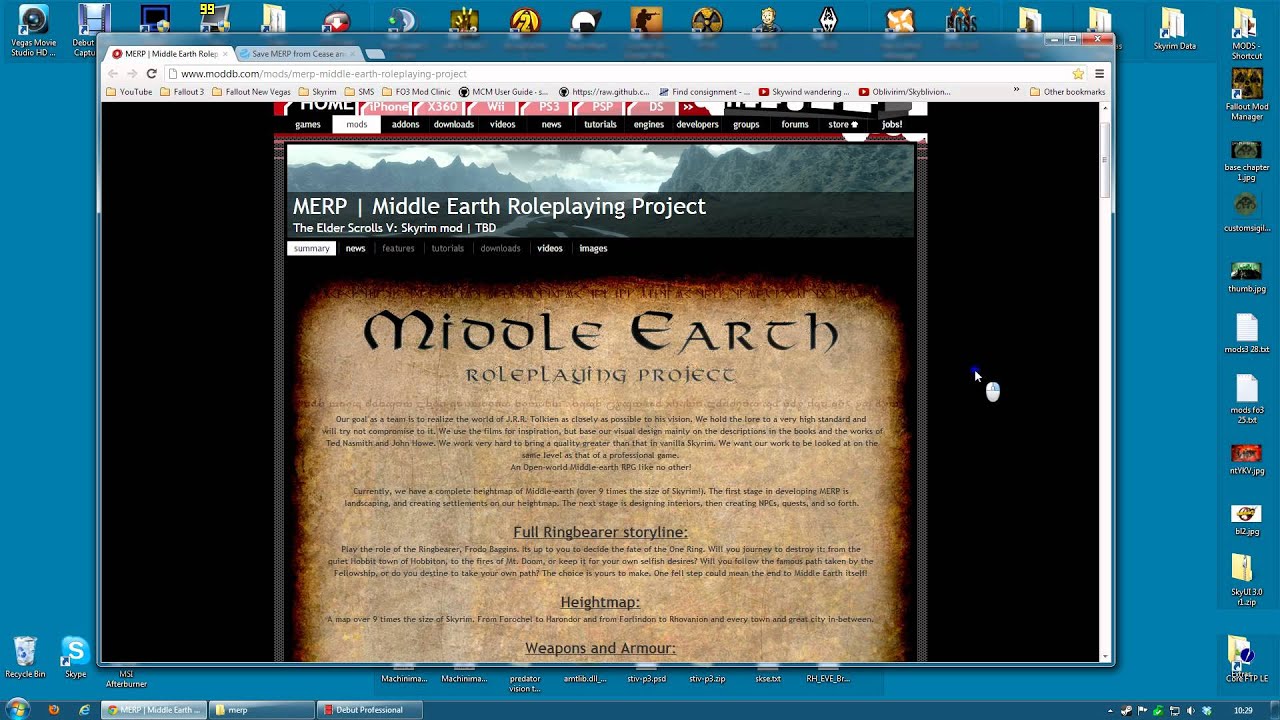Open the Skyrim Data folder on desktop
The image size is (1280, 720).
tap(1174, 29)
